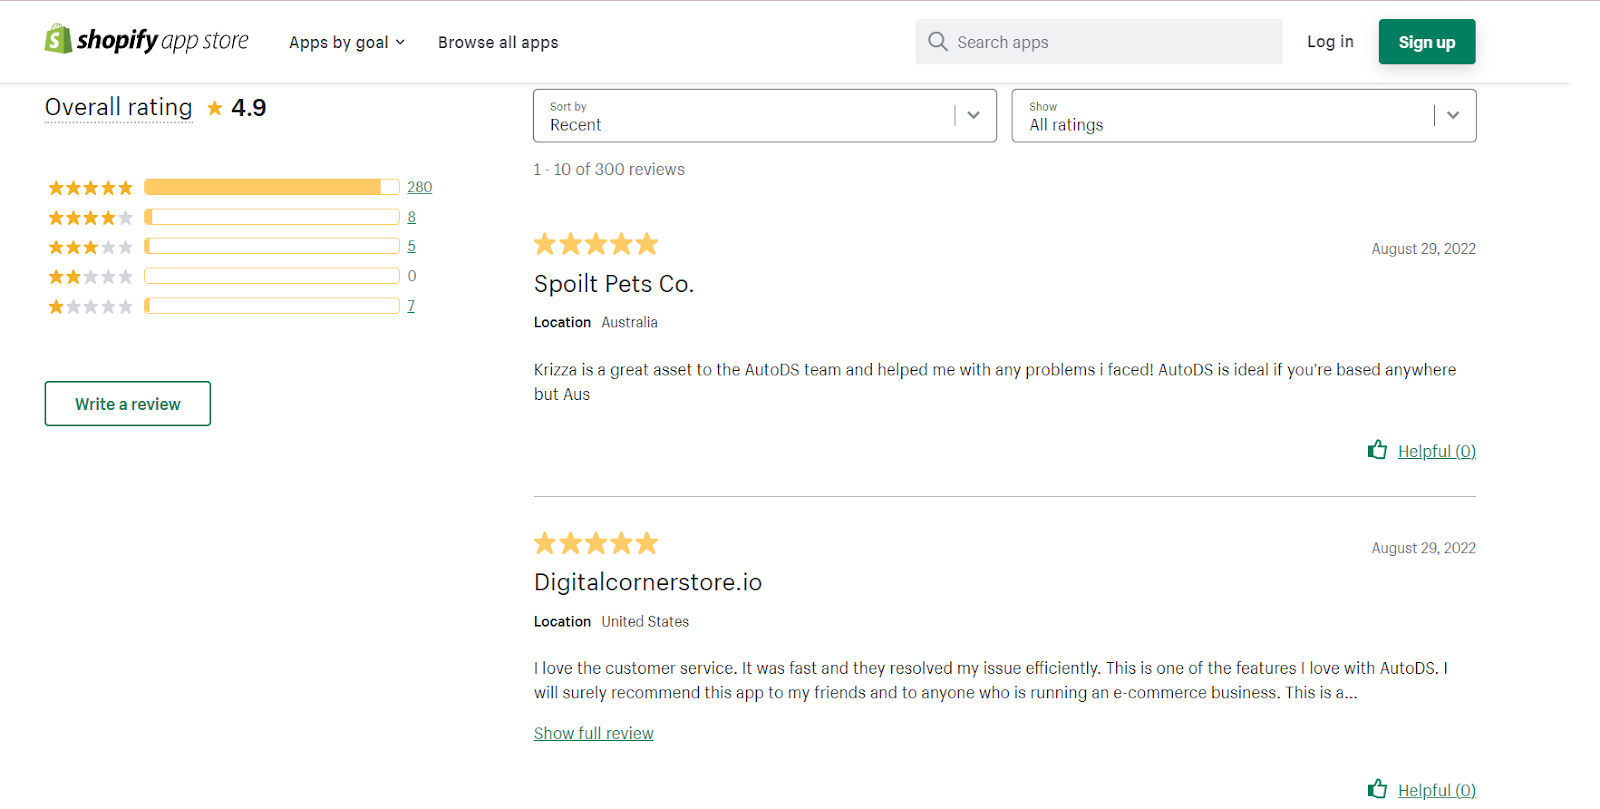The height and width of the screenshot is (809, 1600).
Task: Open the Sort by Recent dropdown
Action: click(764, 116)
